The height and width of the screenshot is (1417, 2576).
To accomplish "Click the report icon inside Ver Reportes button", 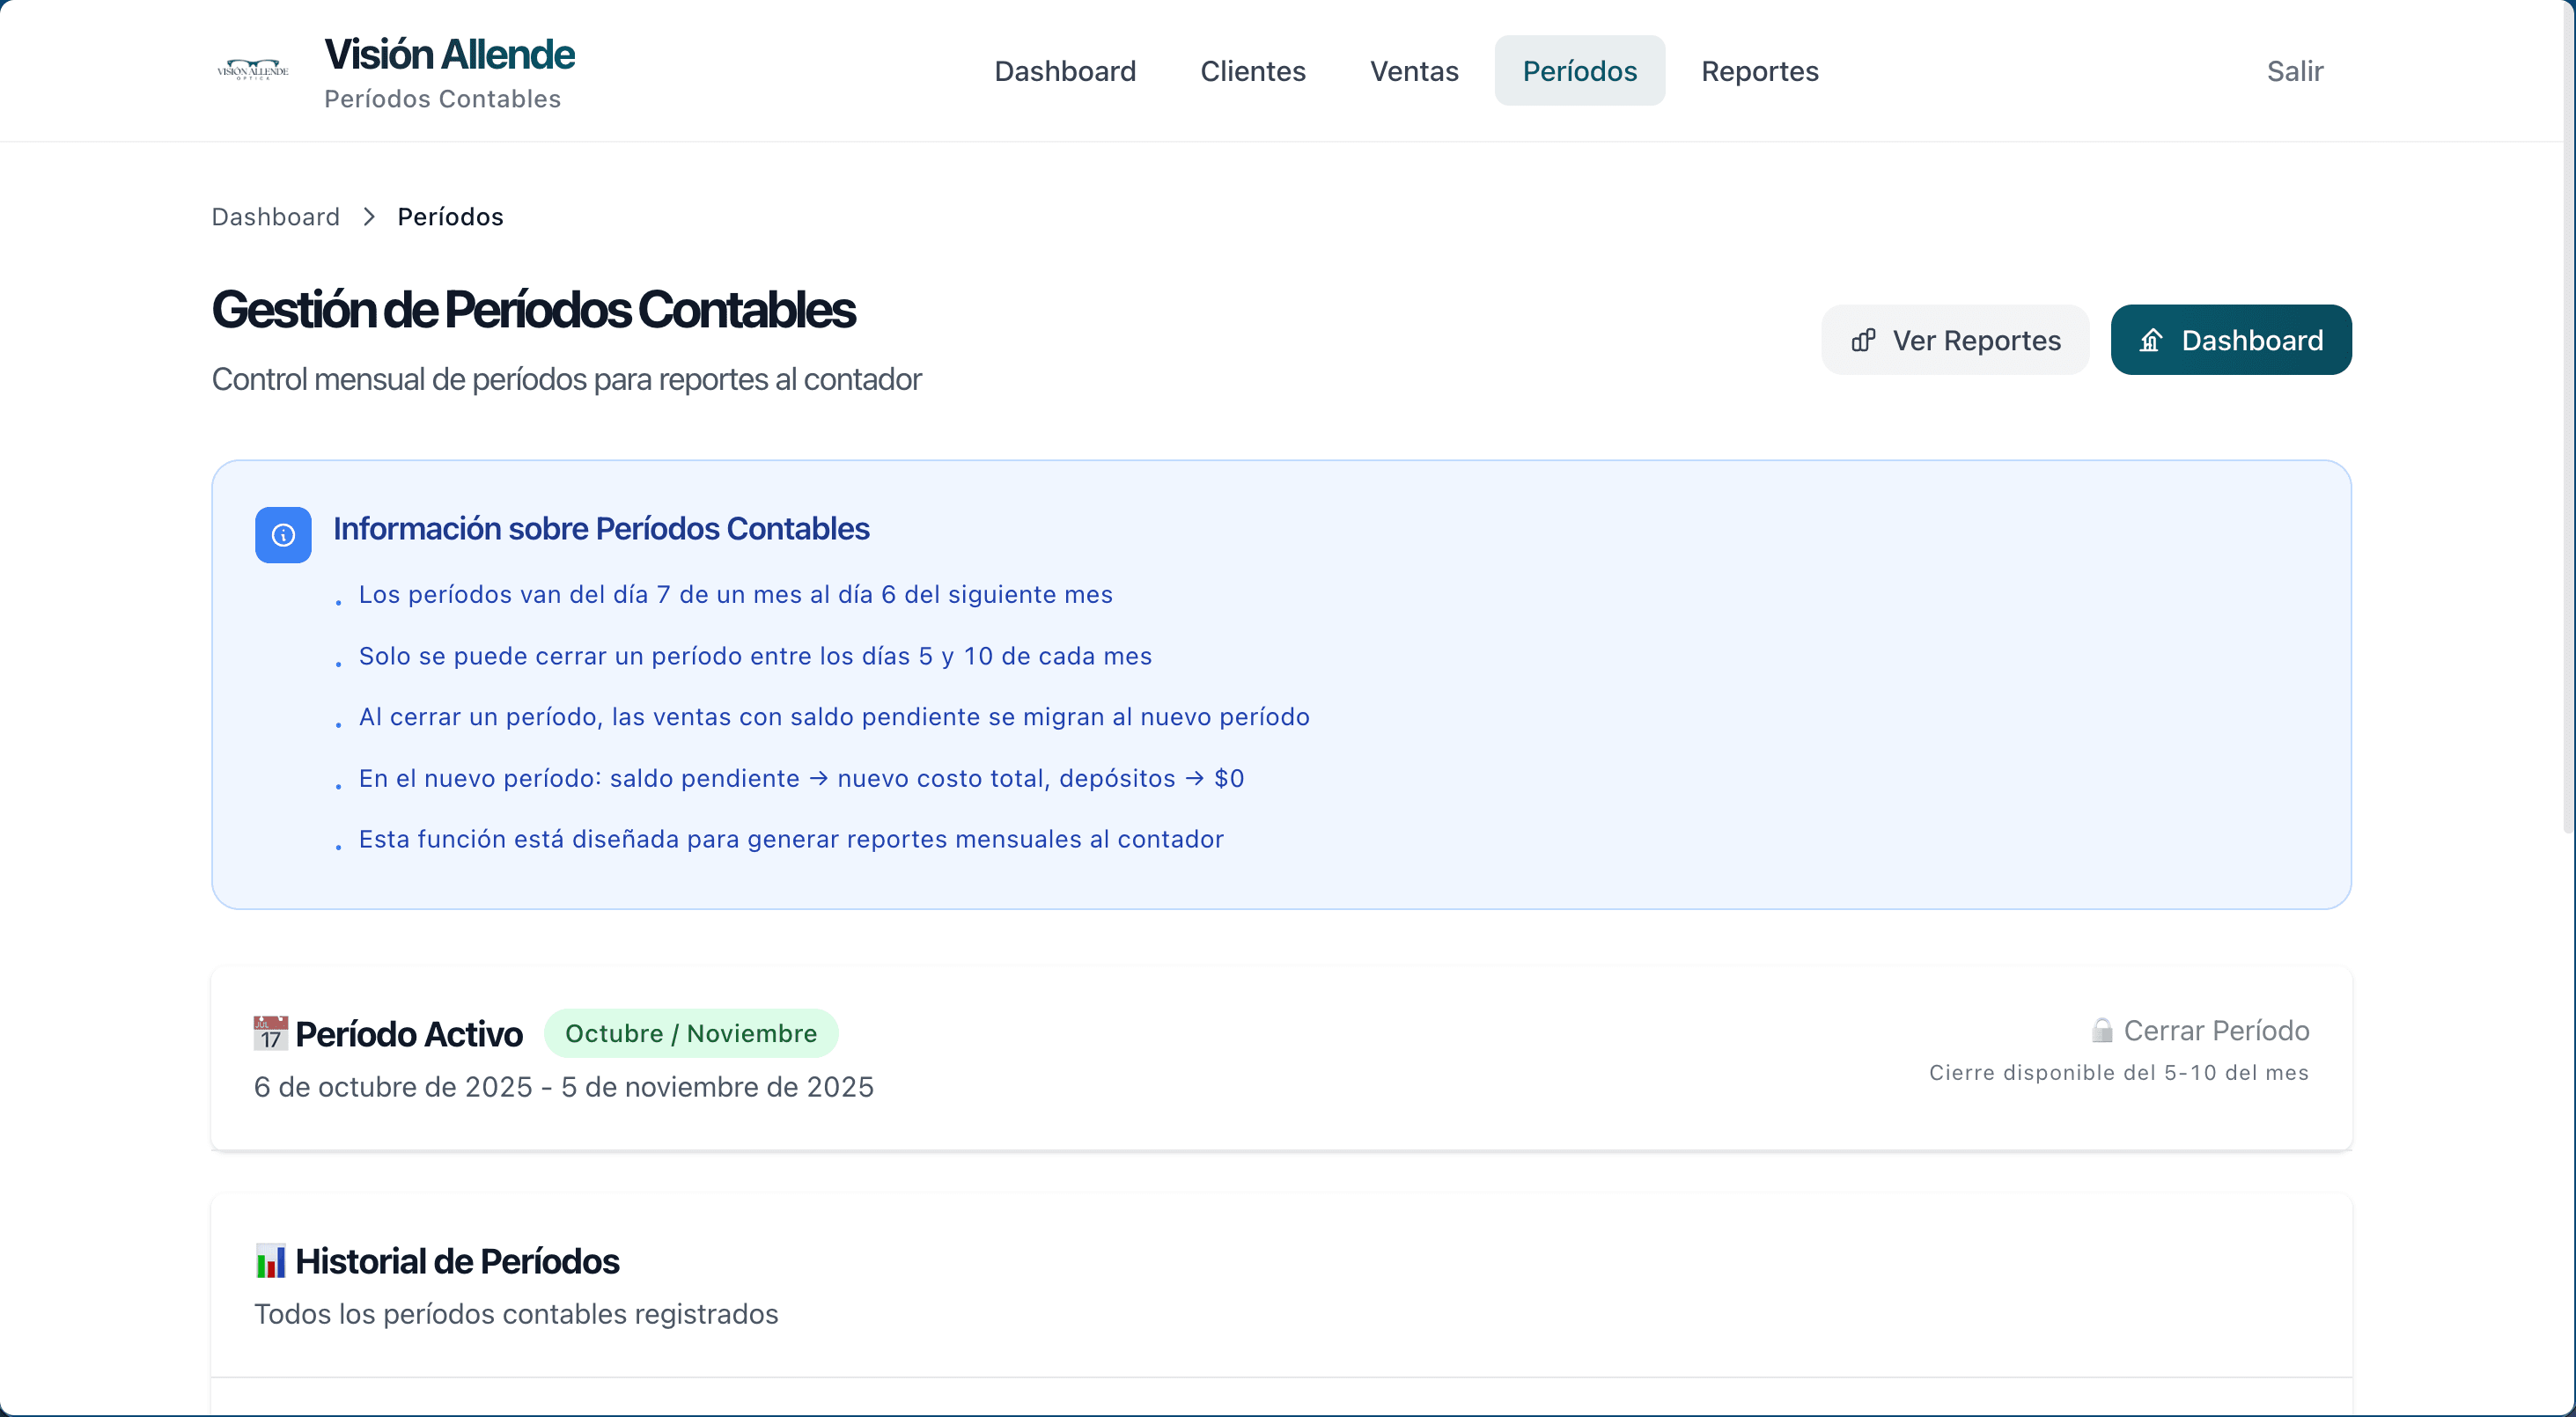I will (x=1865, y=340).
